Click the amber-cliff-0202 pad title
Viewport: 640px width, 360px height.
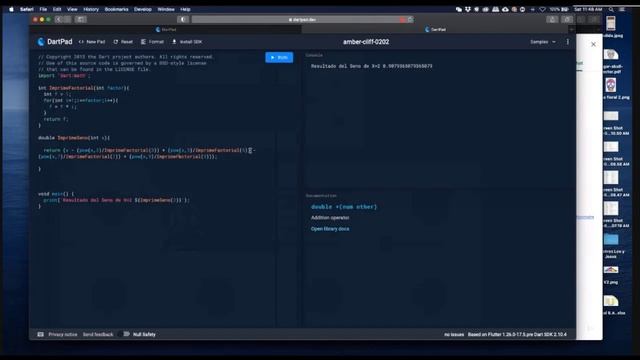pyautogui.click(x=366, y=42)
